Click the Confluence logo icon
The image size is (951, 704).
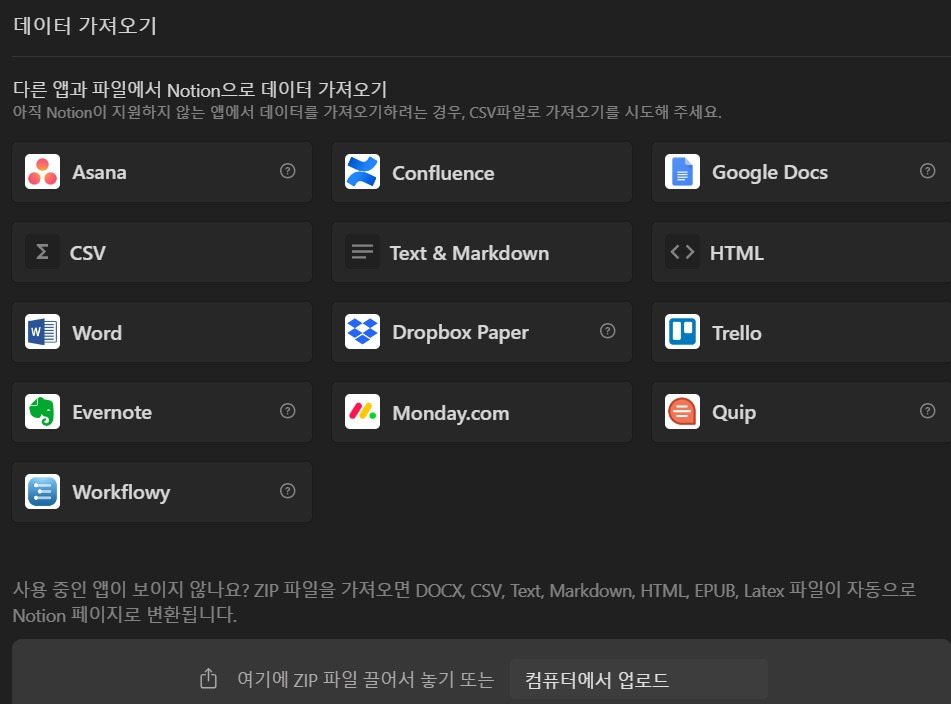[x=362, y=172]
